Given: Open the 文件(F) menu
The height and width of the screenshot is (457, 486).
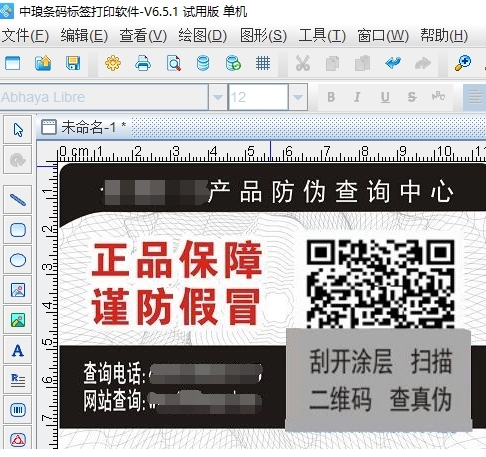Looking at the screenshot, I should pyautogui.click(x=25, y=36).
